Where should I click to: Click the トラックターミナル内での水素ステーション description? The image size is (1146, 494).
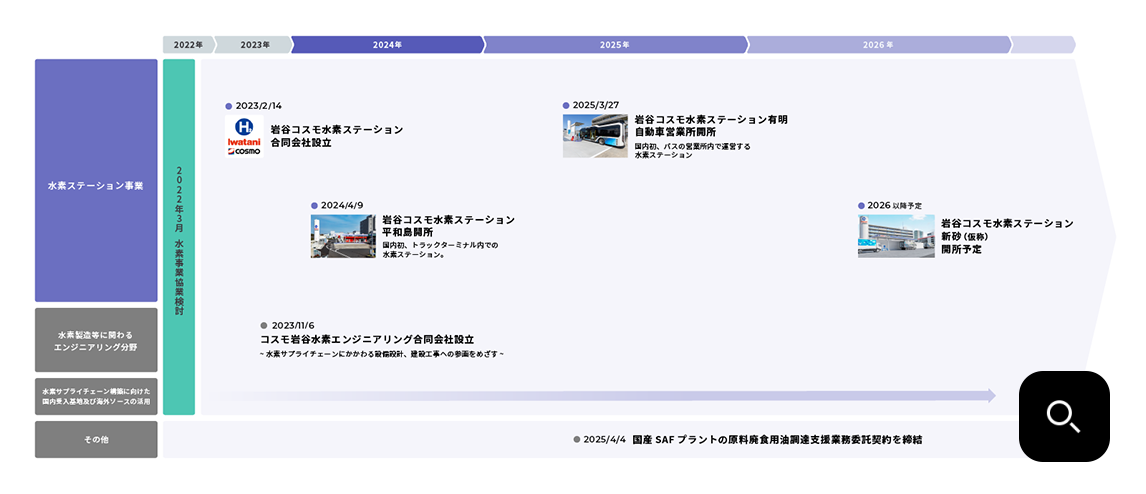click(440, 250)
